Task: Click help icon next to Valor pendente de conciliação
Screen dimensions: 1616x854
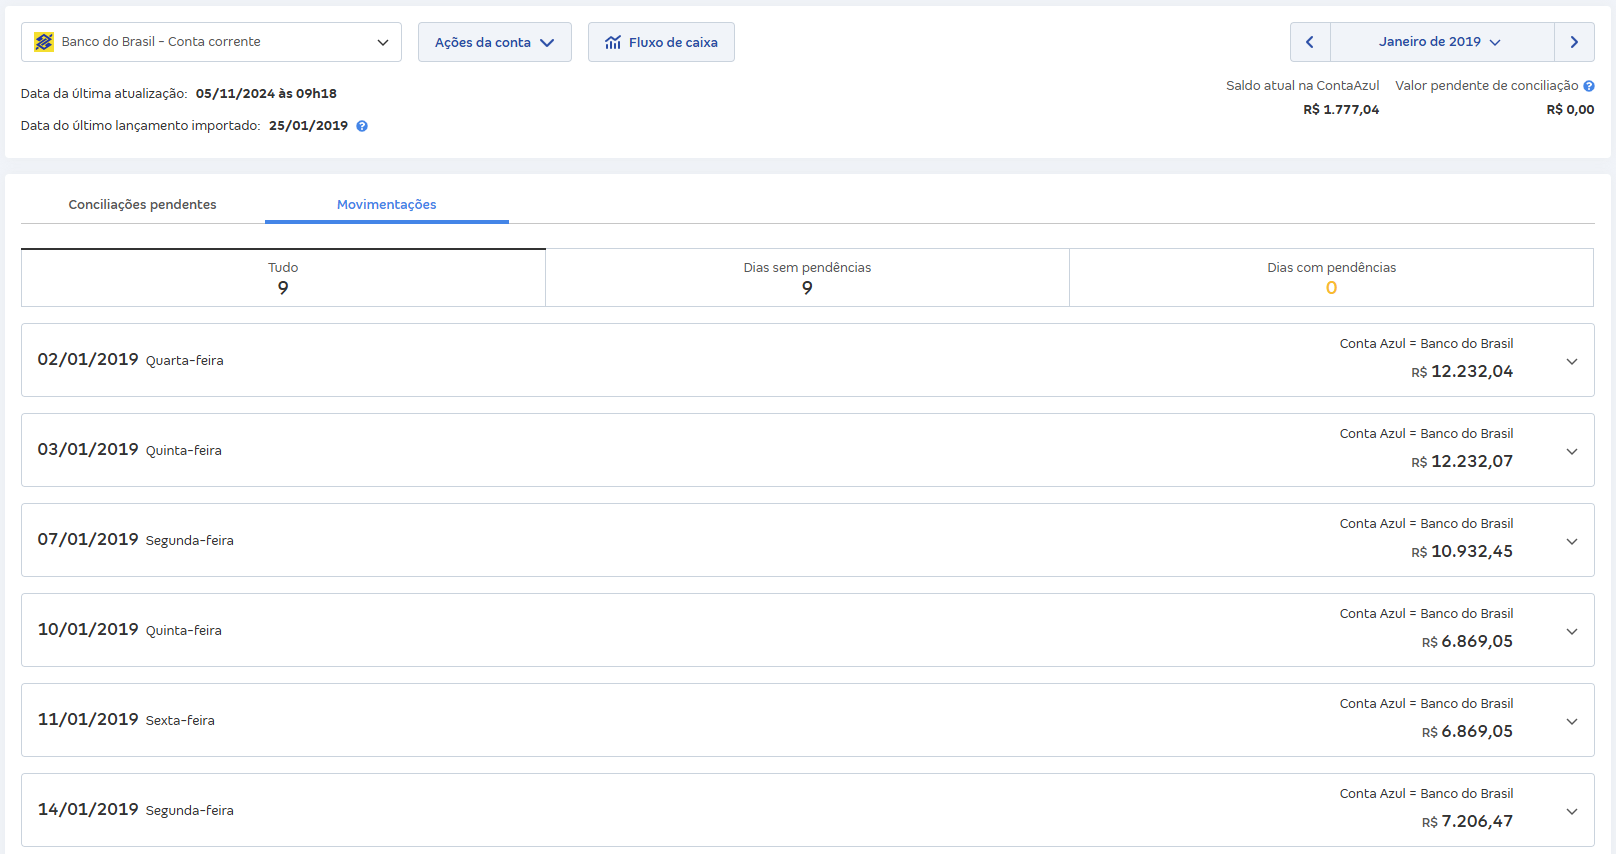Action: [x=1589, y=86]
